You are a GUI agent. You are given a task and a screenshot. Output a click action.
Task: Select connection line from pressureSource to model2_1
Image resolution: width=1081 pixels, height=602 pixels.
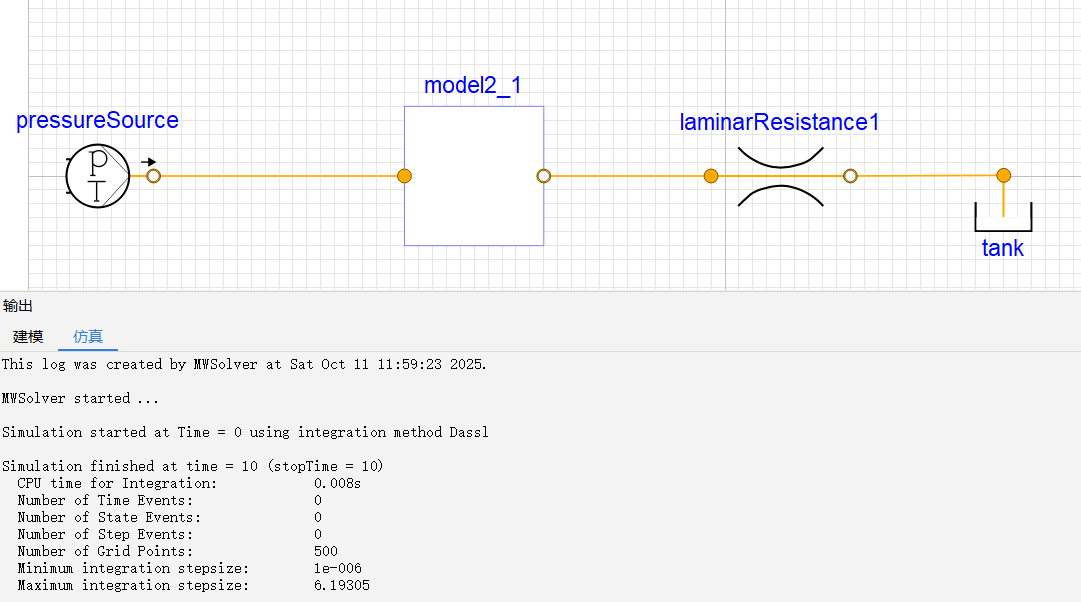[x=279, y=176]
